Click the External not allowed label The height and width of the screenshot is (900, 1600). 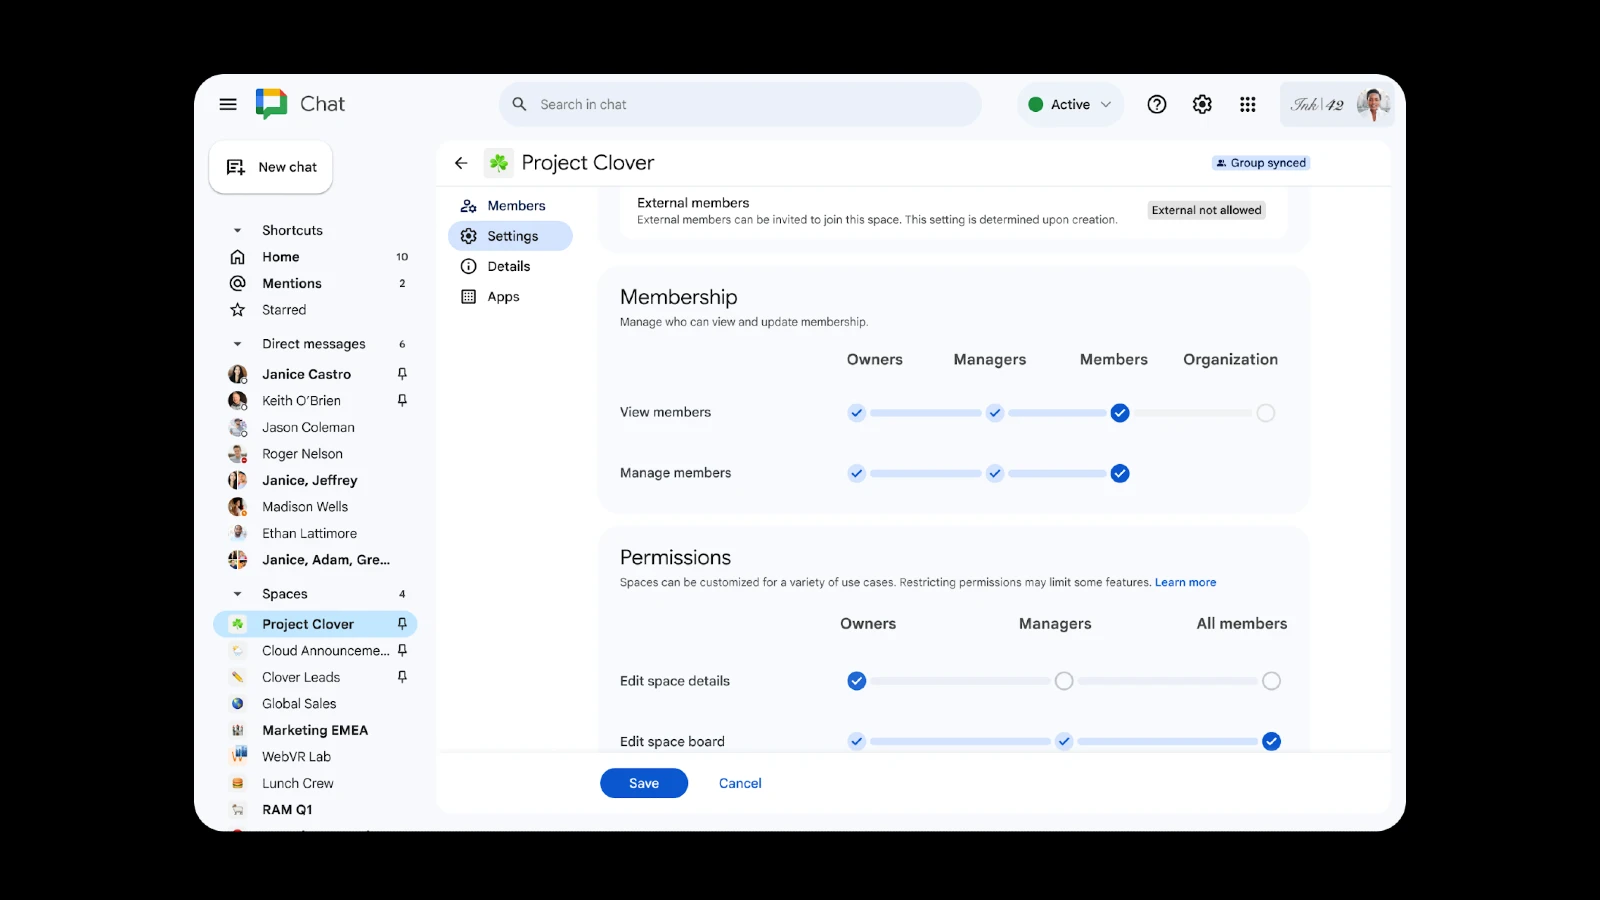pos(1206,210)
